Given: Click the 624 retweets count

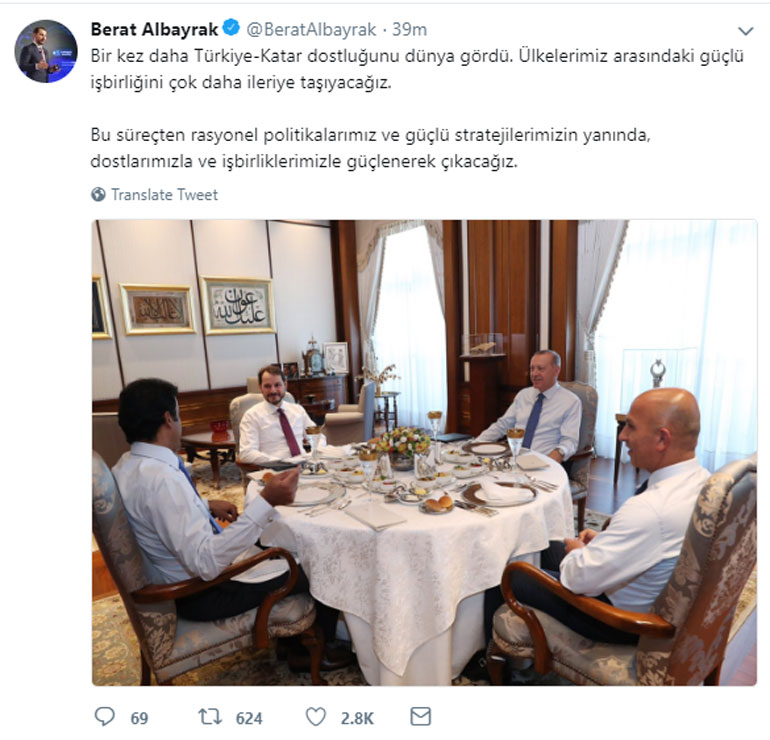Looking at the screenshot, I should point(249,718).
